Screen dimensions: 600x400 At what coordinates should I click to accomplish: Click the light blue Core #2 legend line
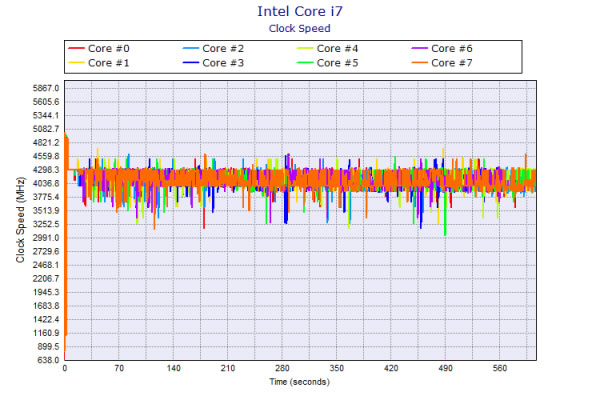pos(191,48)
